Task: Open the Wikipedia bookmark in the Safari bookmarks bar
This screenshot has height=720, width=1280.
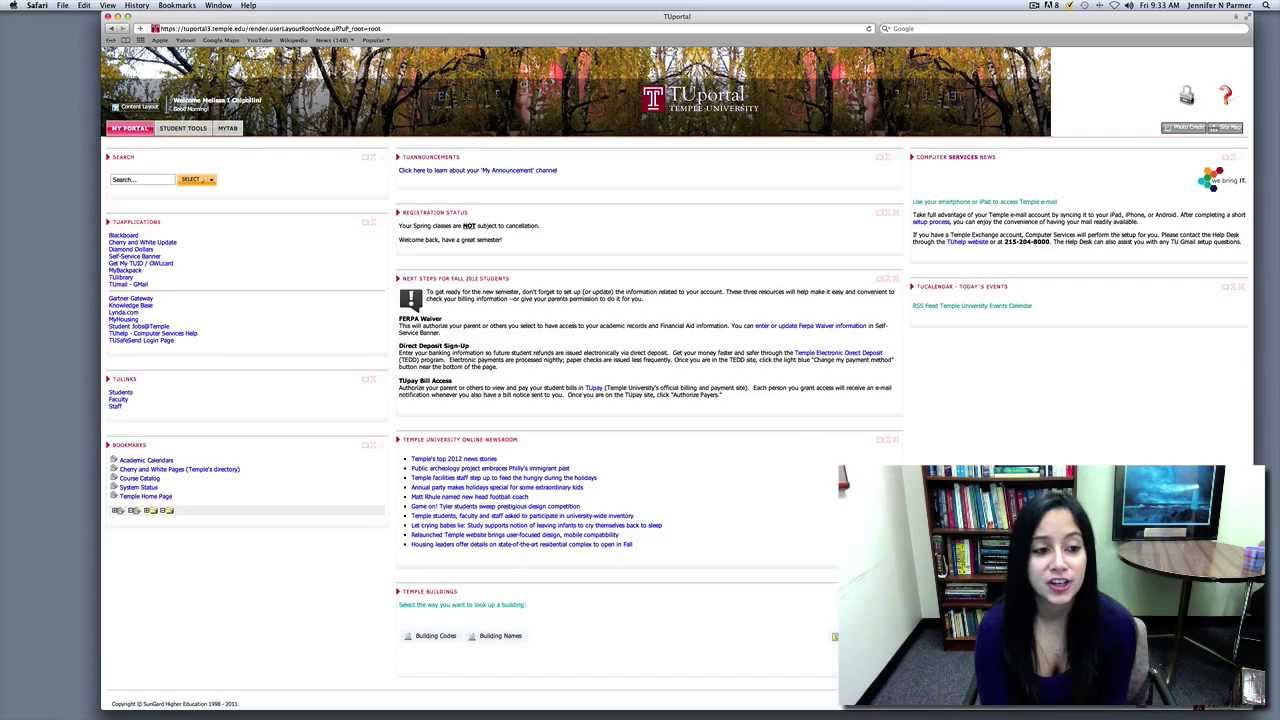Action: click(293, 40)
